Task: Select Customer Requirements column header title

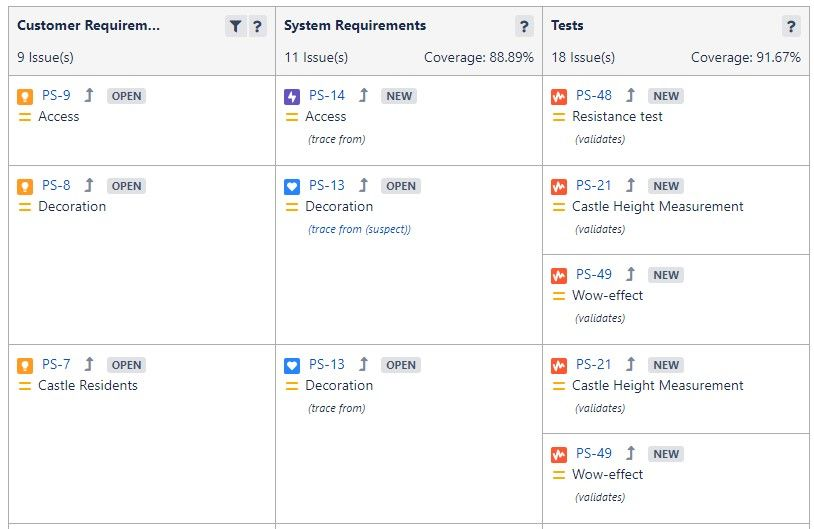Action: point(88,25)
